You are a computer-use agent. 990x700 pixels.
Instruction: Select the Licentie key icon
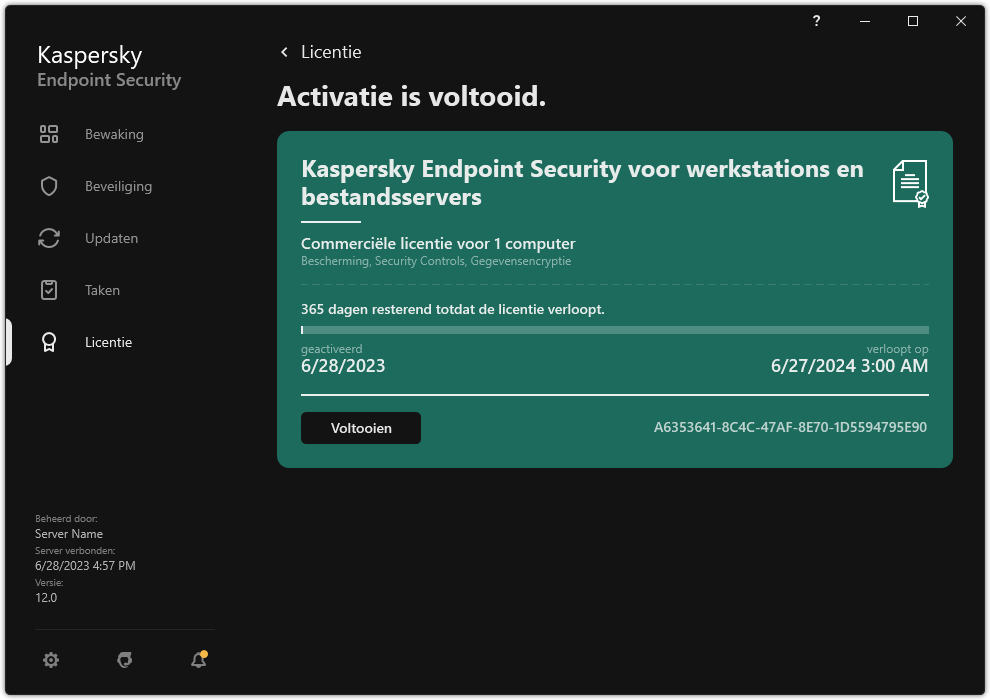[x=49, y=341]
